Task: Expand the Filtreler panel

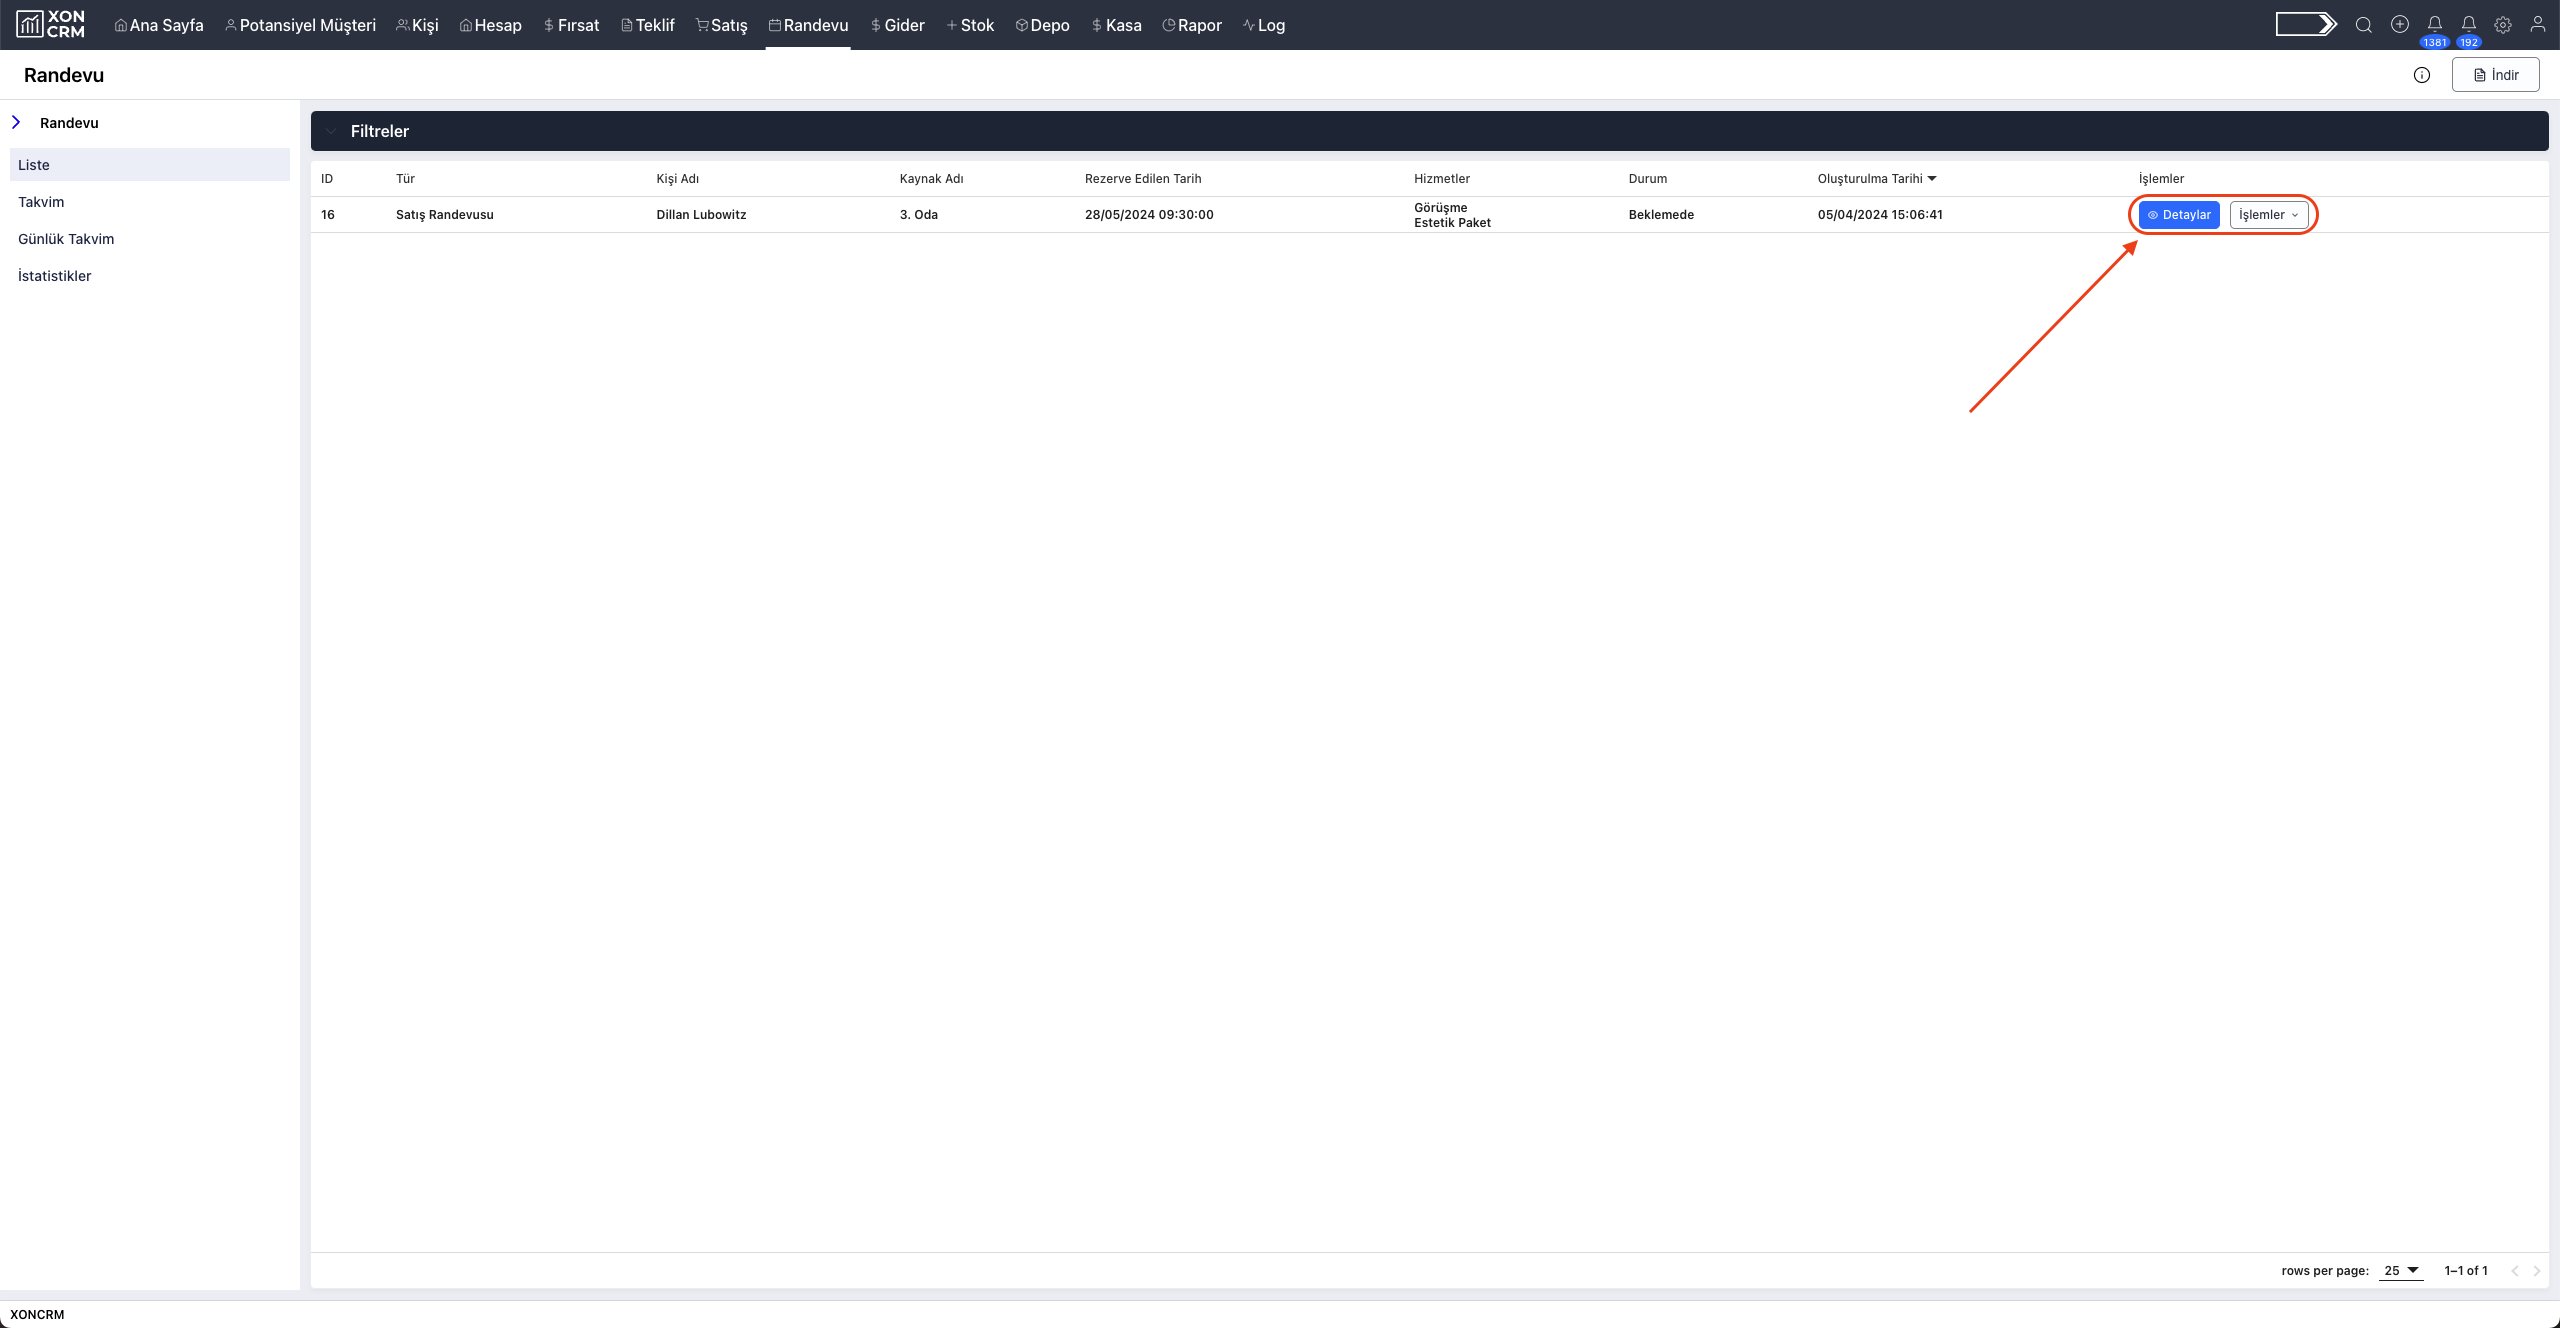Action: (379, 131)
